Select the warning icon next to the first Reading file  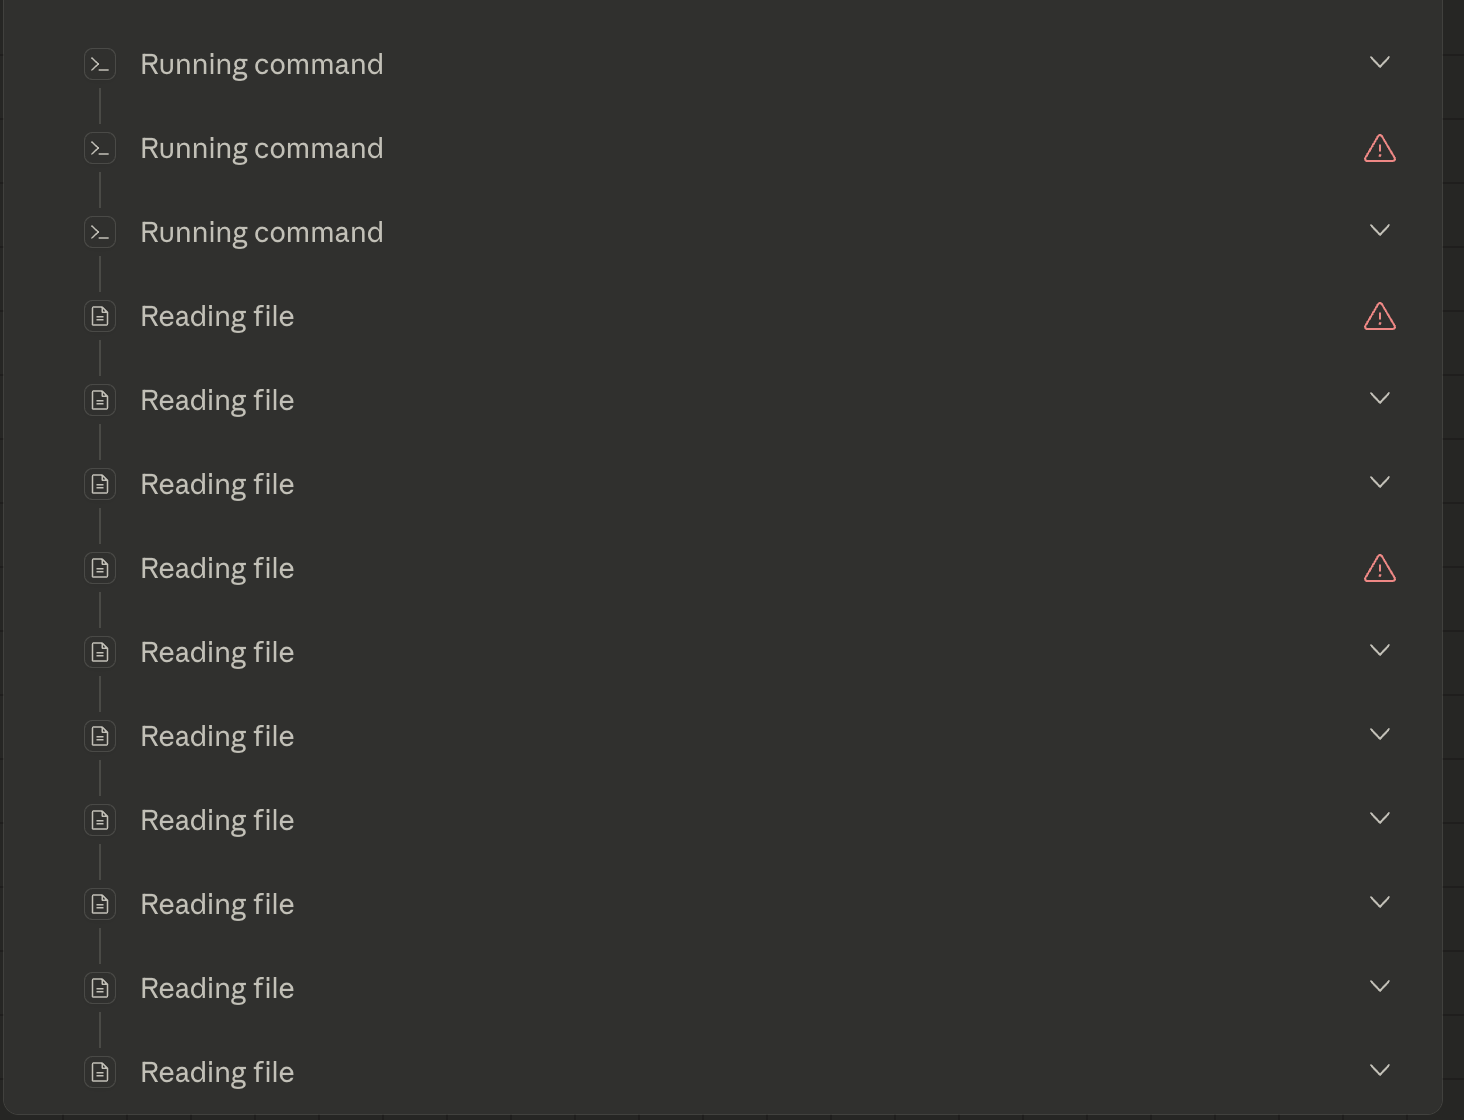1379,315
